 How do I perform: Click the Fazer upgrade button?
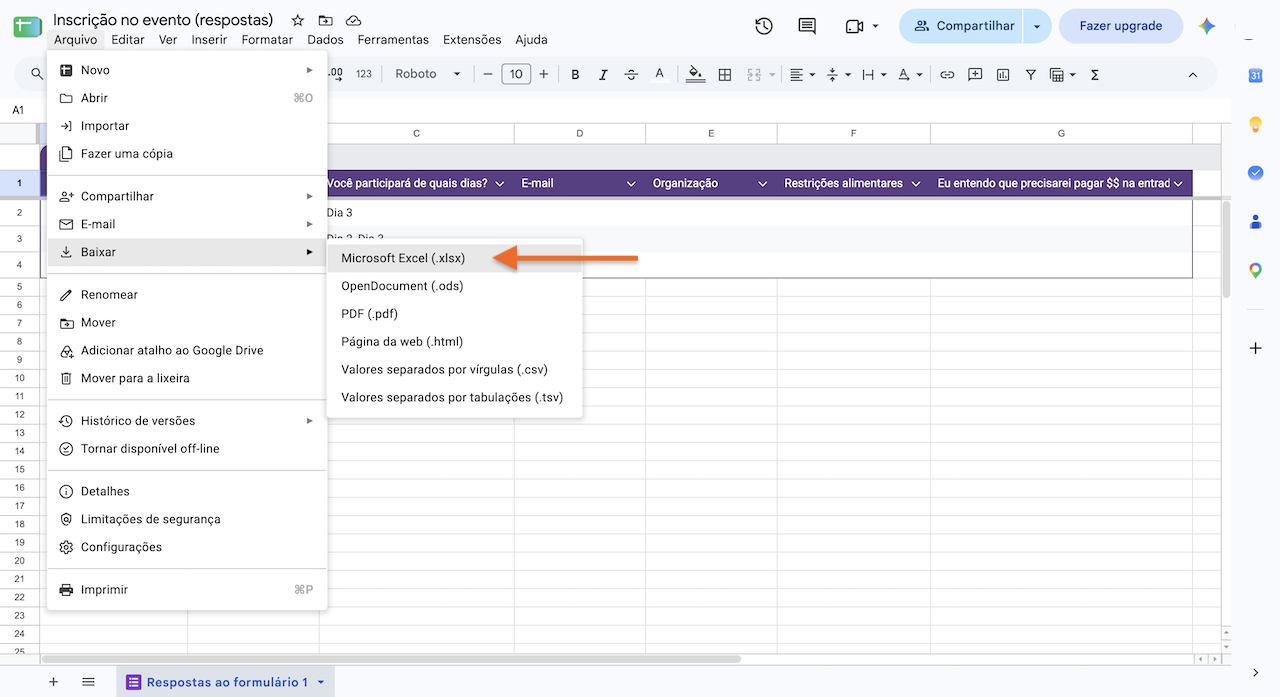click(x=1120, y=27)
